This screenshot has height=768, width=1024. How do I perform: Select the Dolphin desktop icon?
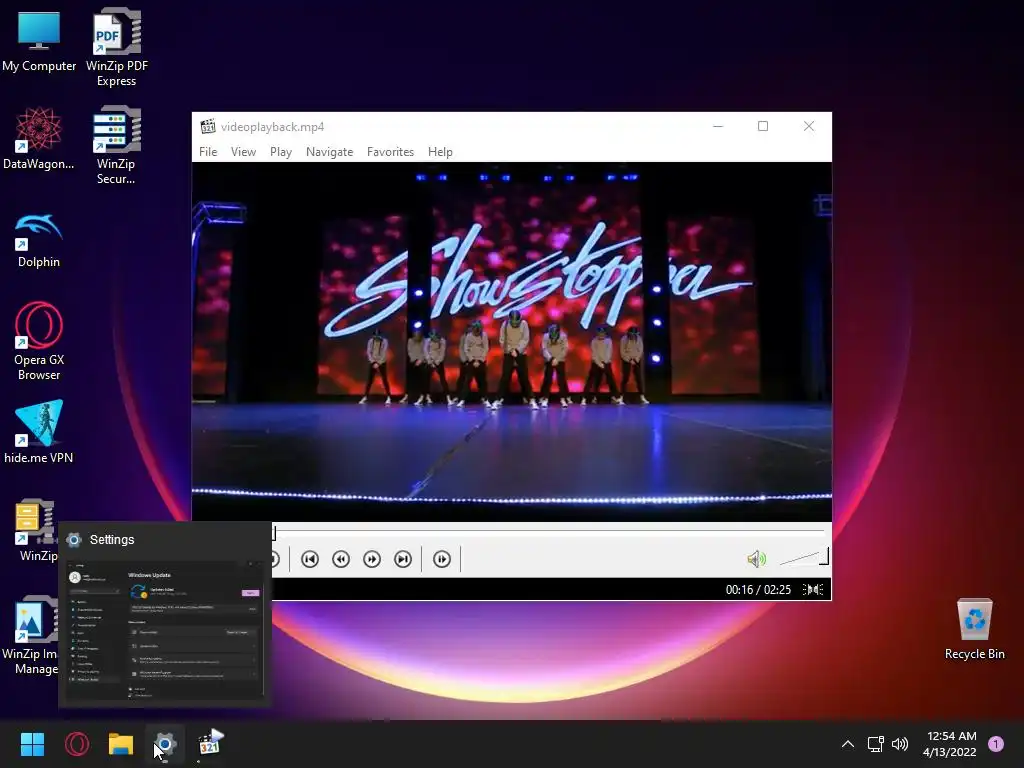click(x=39, y=240)
